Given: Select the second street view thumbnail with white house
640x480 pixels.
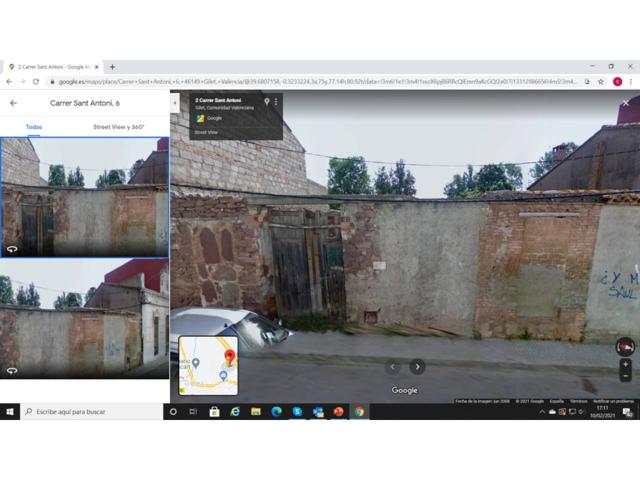Looking at the screenshot, I should click(x=85, y=319).
